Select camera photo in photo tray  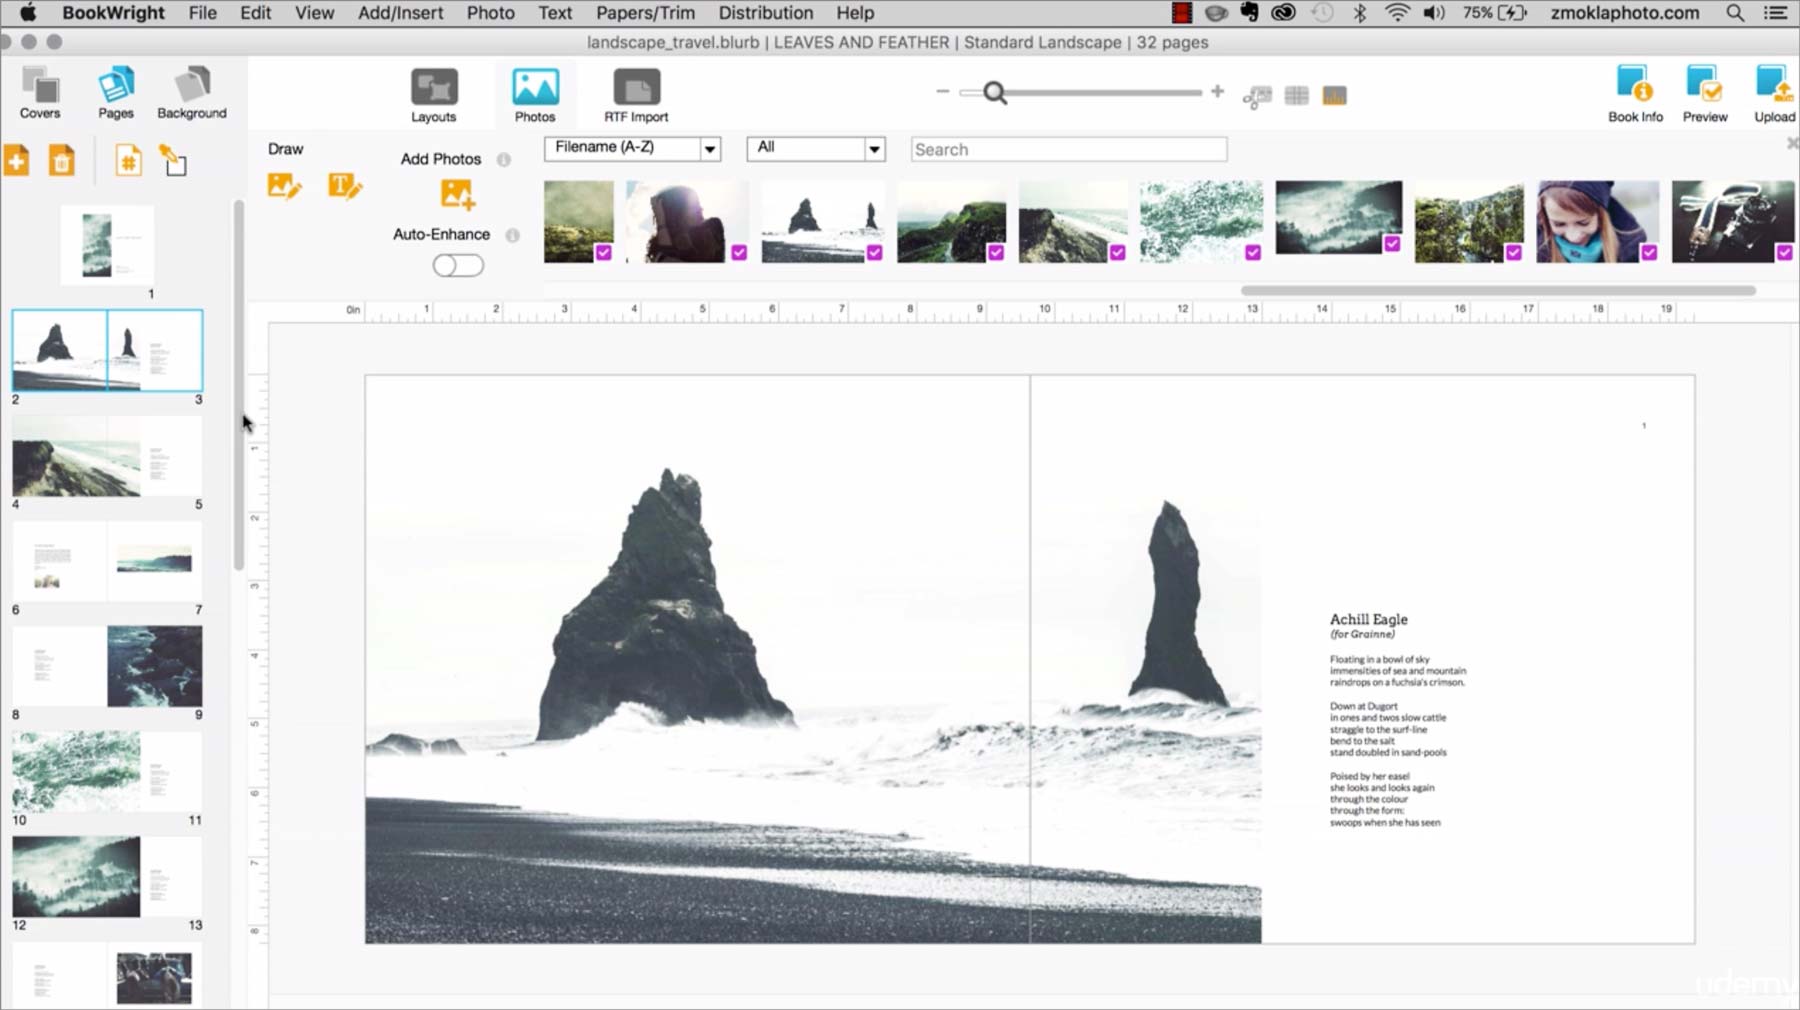[x=1732, y=222]
